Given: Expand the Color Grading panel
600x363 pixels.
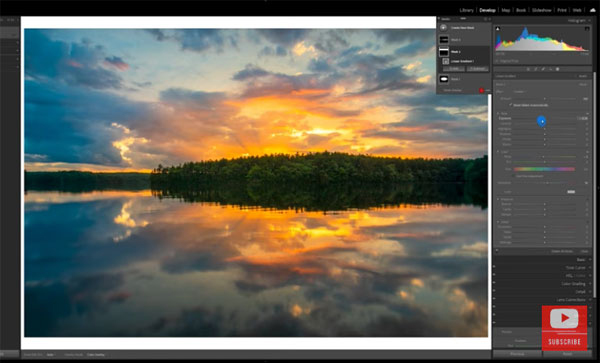Looking at the screenshot, I should pos(574,284).
